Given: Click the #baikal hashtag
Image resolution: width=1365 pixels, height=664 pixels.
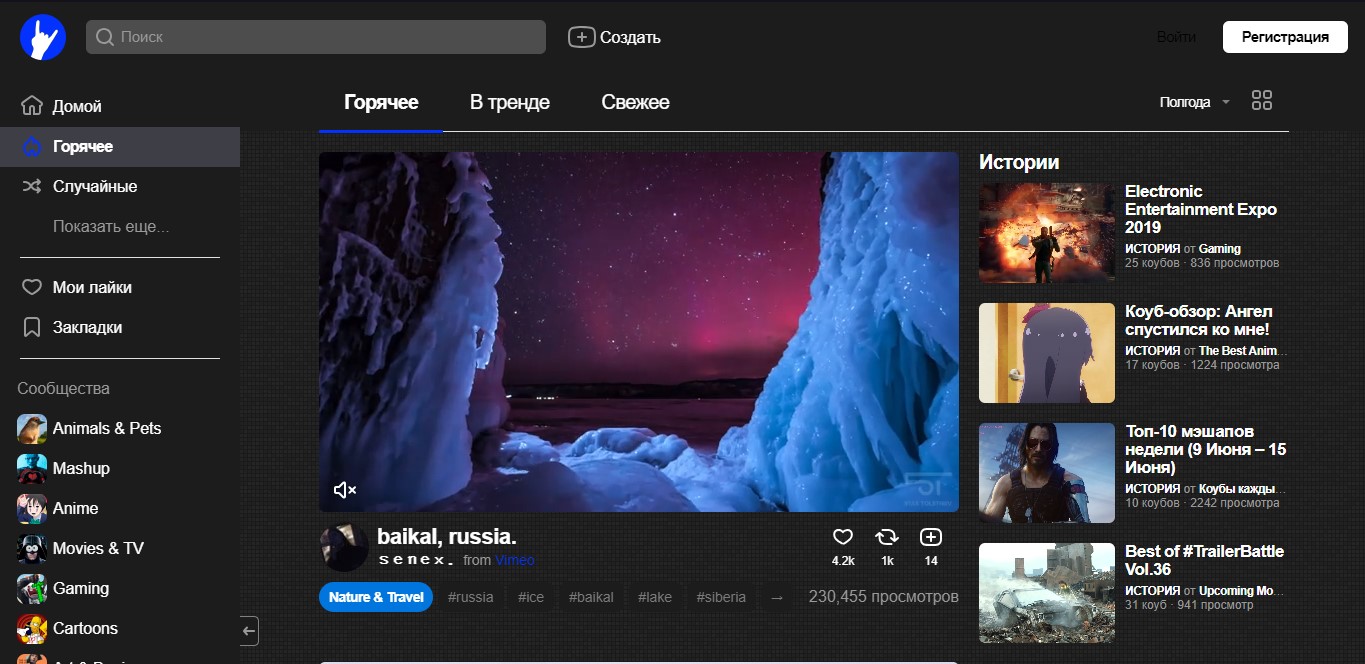Looking at the screenshot, I should click(x=591, y=596).
